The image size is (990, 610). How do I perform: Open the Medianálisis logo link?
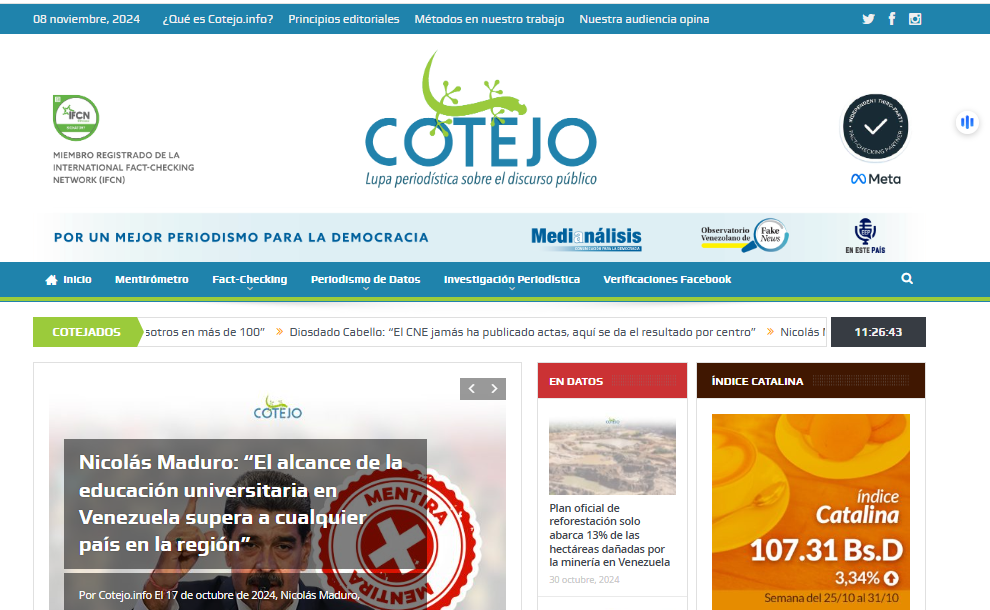coord(586,238)
